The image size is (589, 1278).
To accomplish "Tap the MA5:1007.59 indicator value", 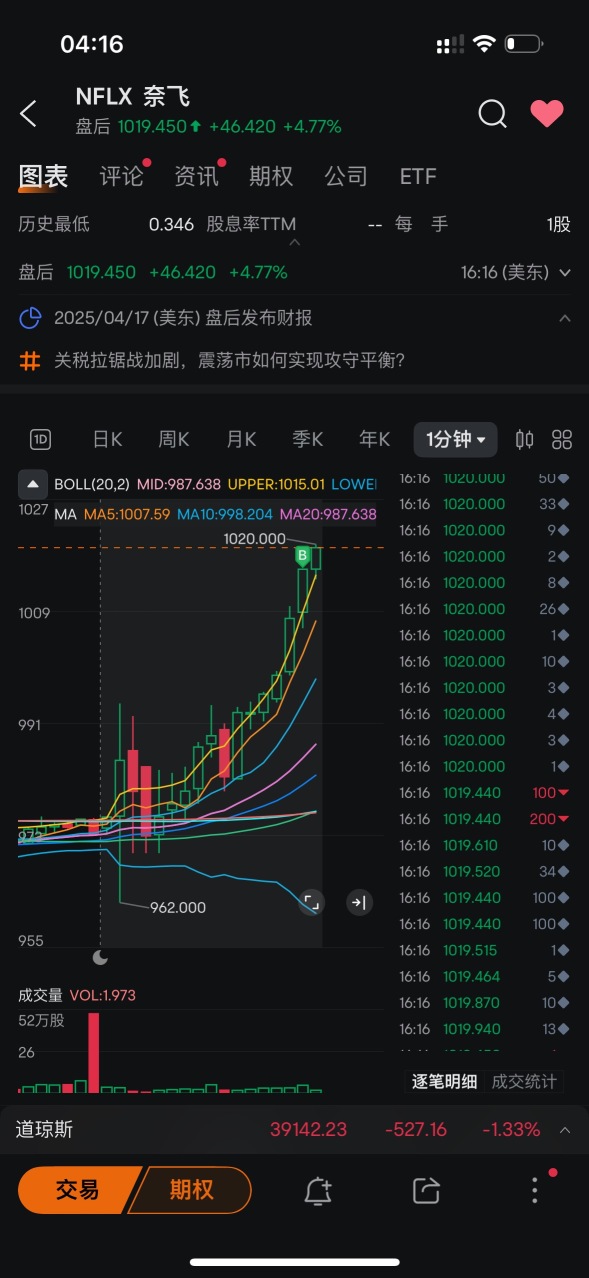I will pyautogui.click(x=126, y=514).
